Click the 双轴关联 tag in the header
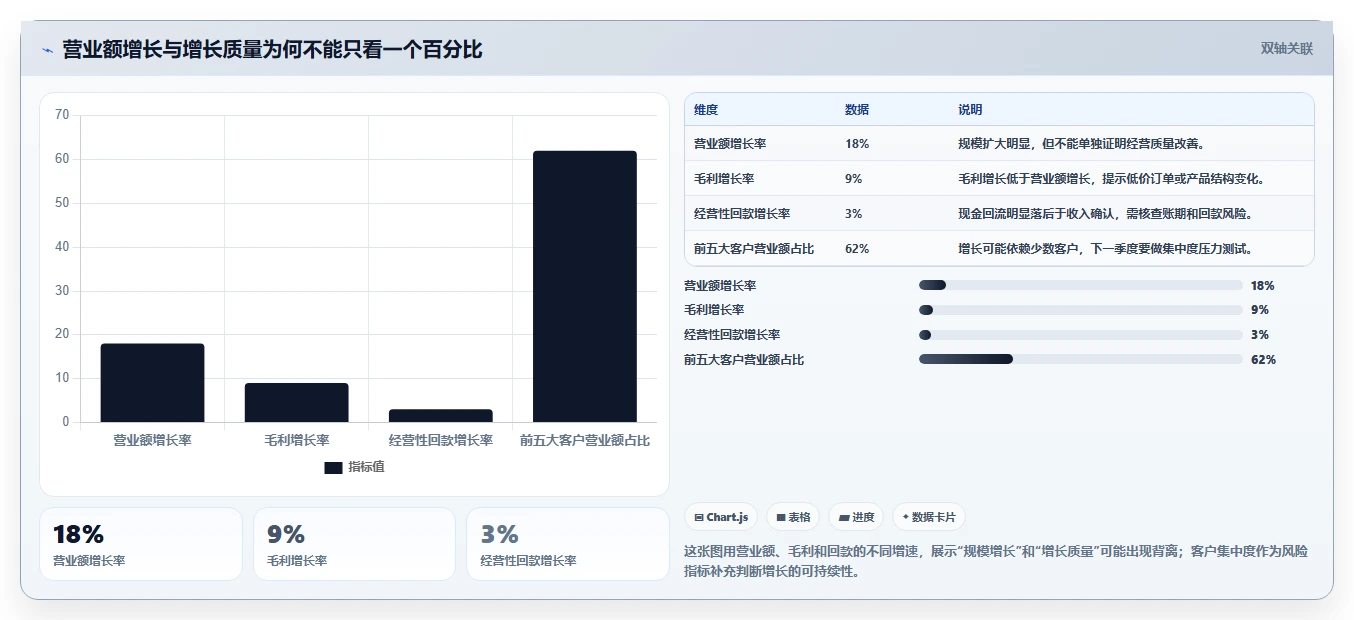1354x620 pixels. (x=1287, y=48)
